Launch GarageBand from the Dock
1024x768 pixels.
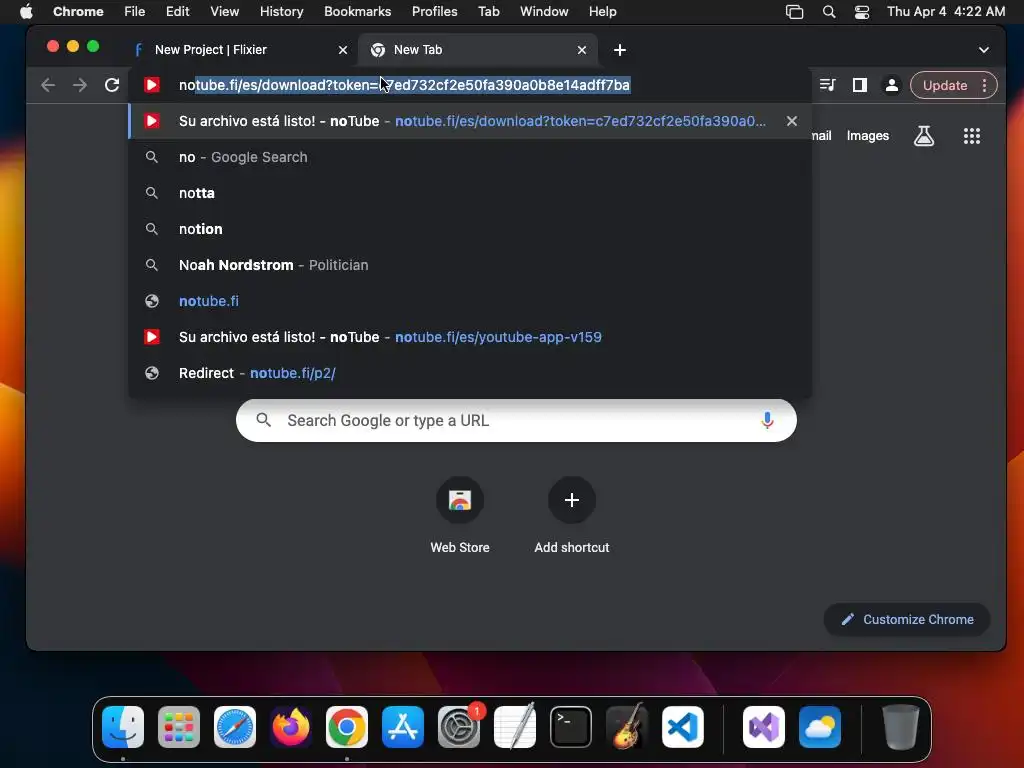click(x=627, y=727)
